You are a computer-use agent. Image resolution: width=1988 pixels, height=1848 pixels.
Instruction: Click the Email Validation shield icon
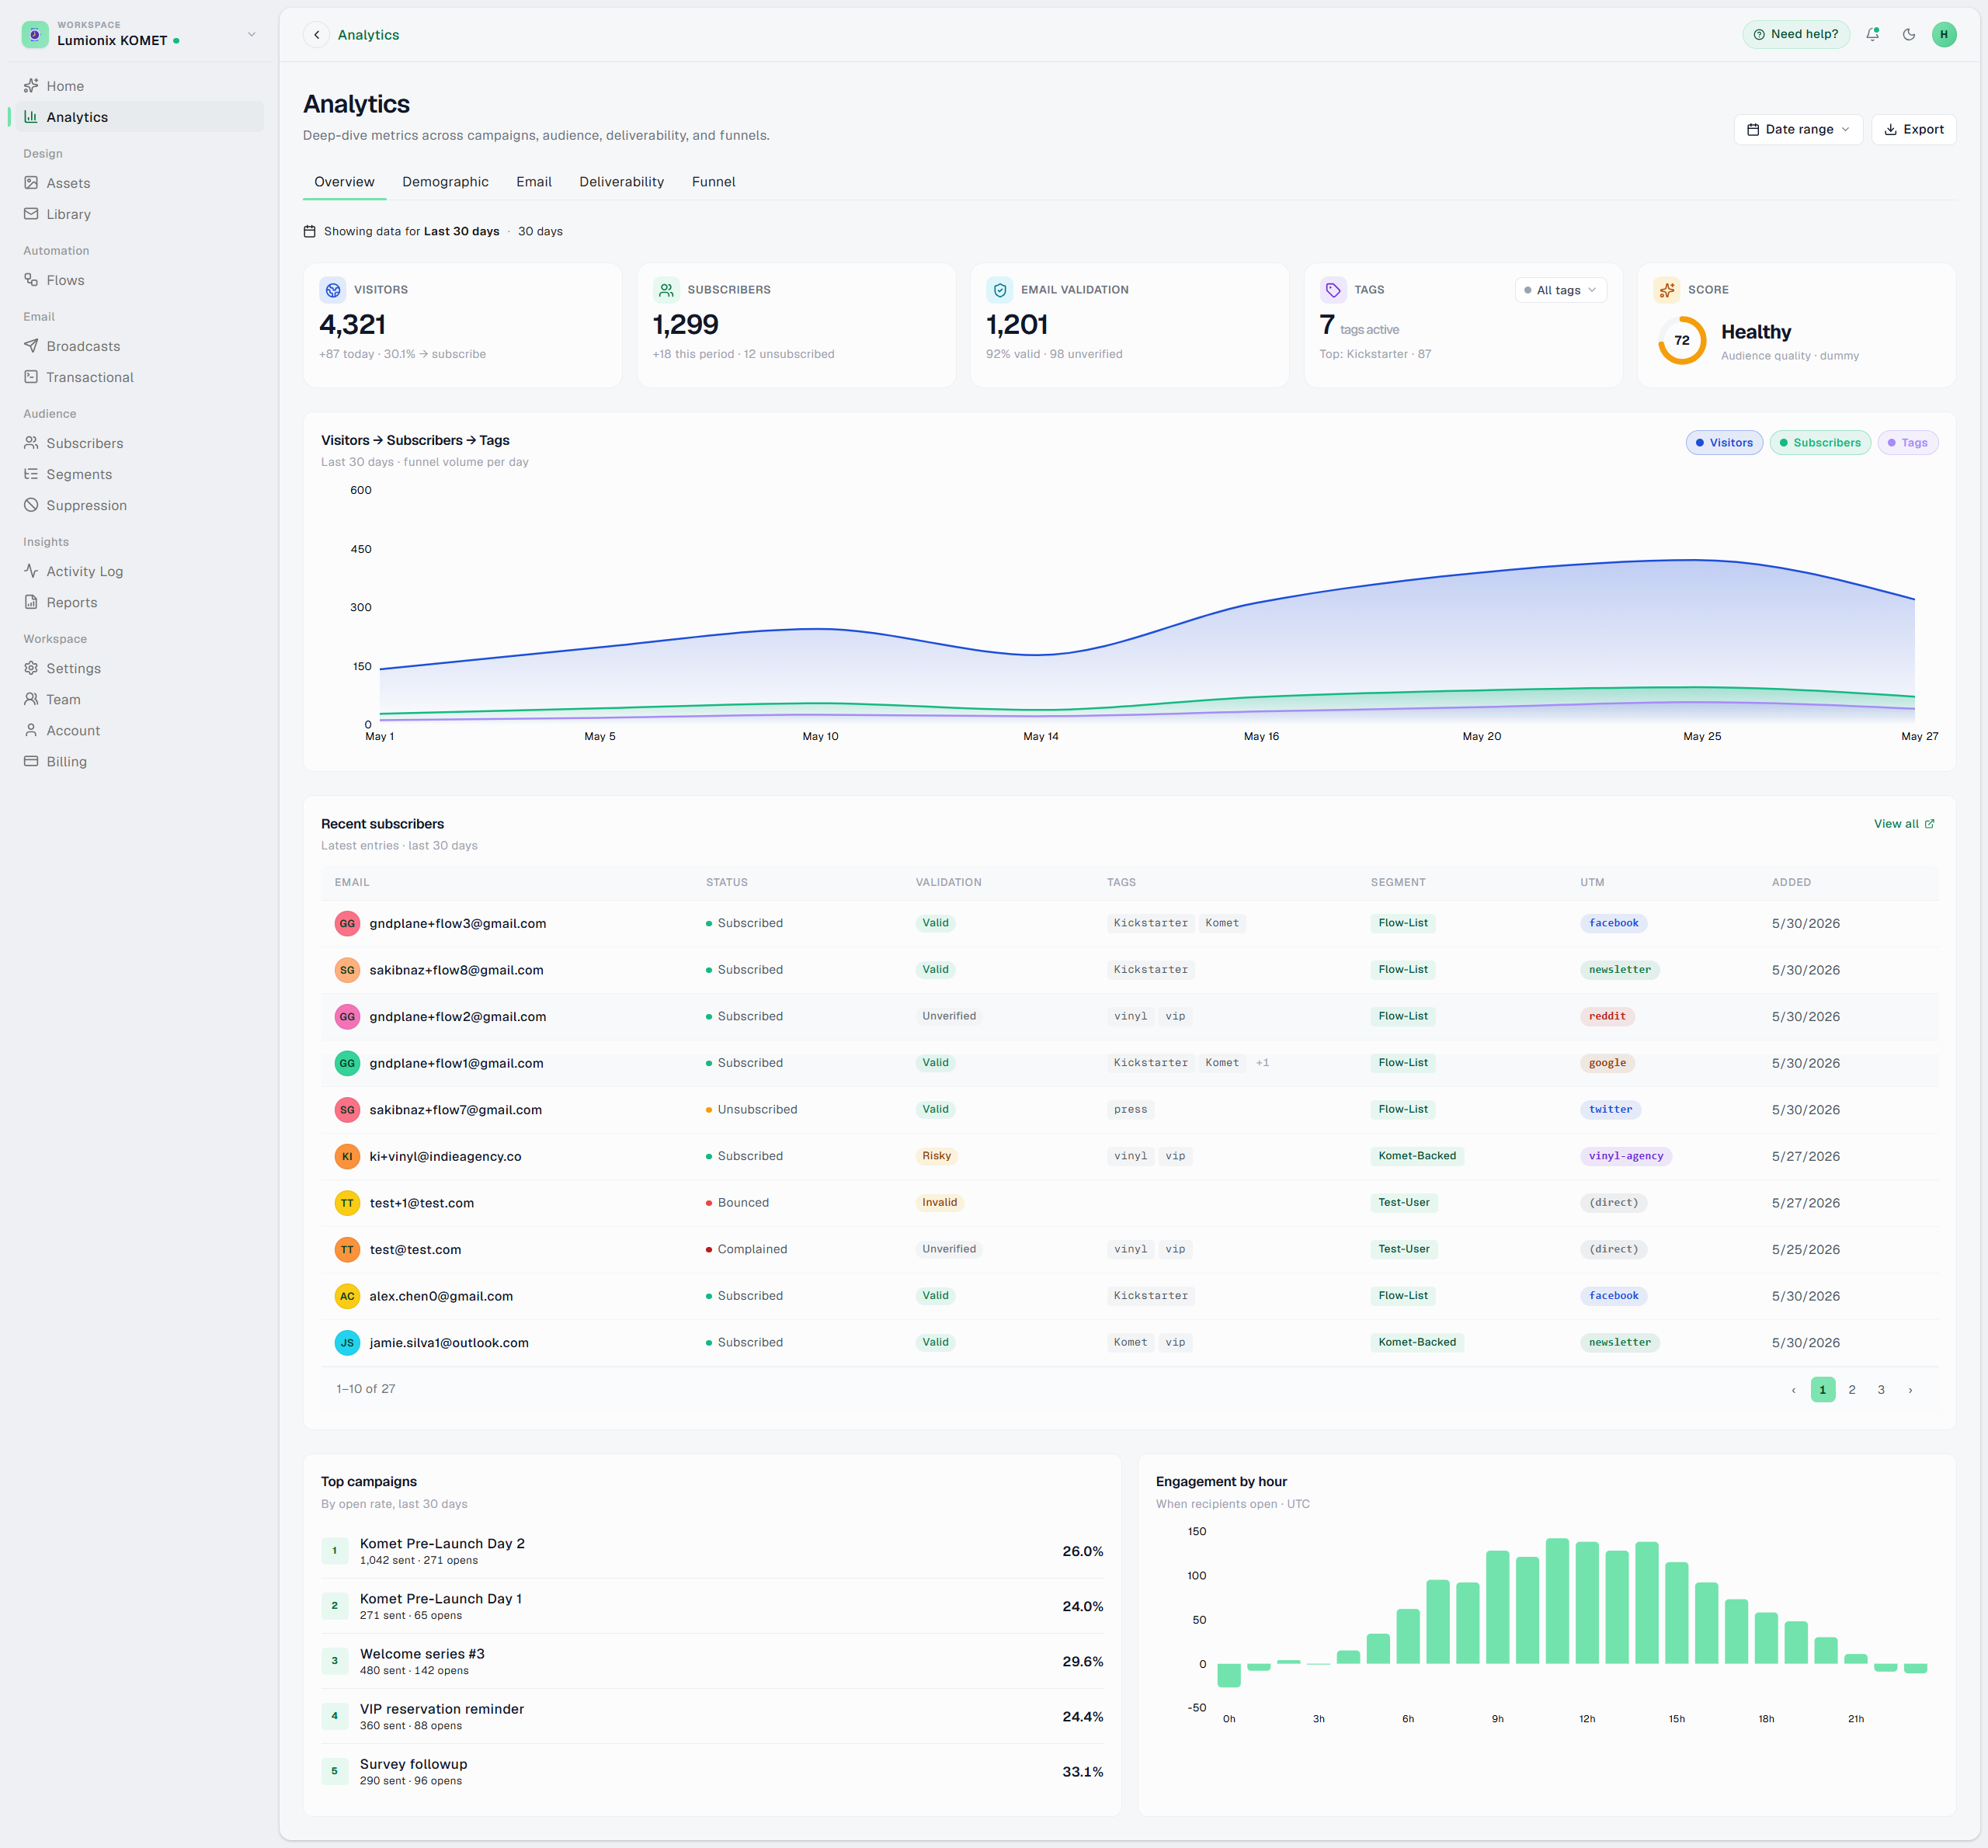1000,290
